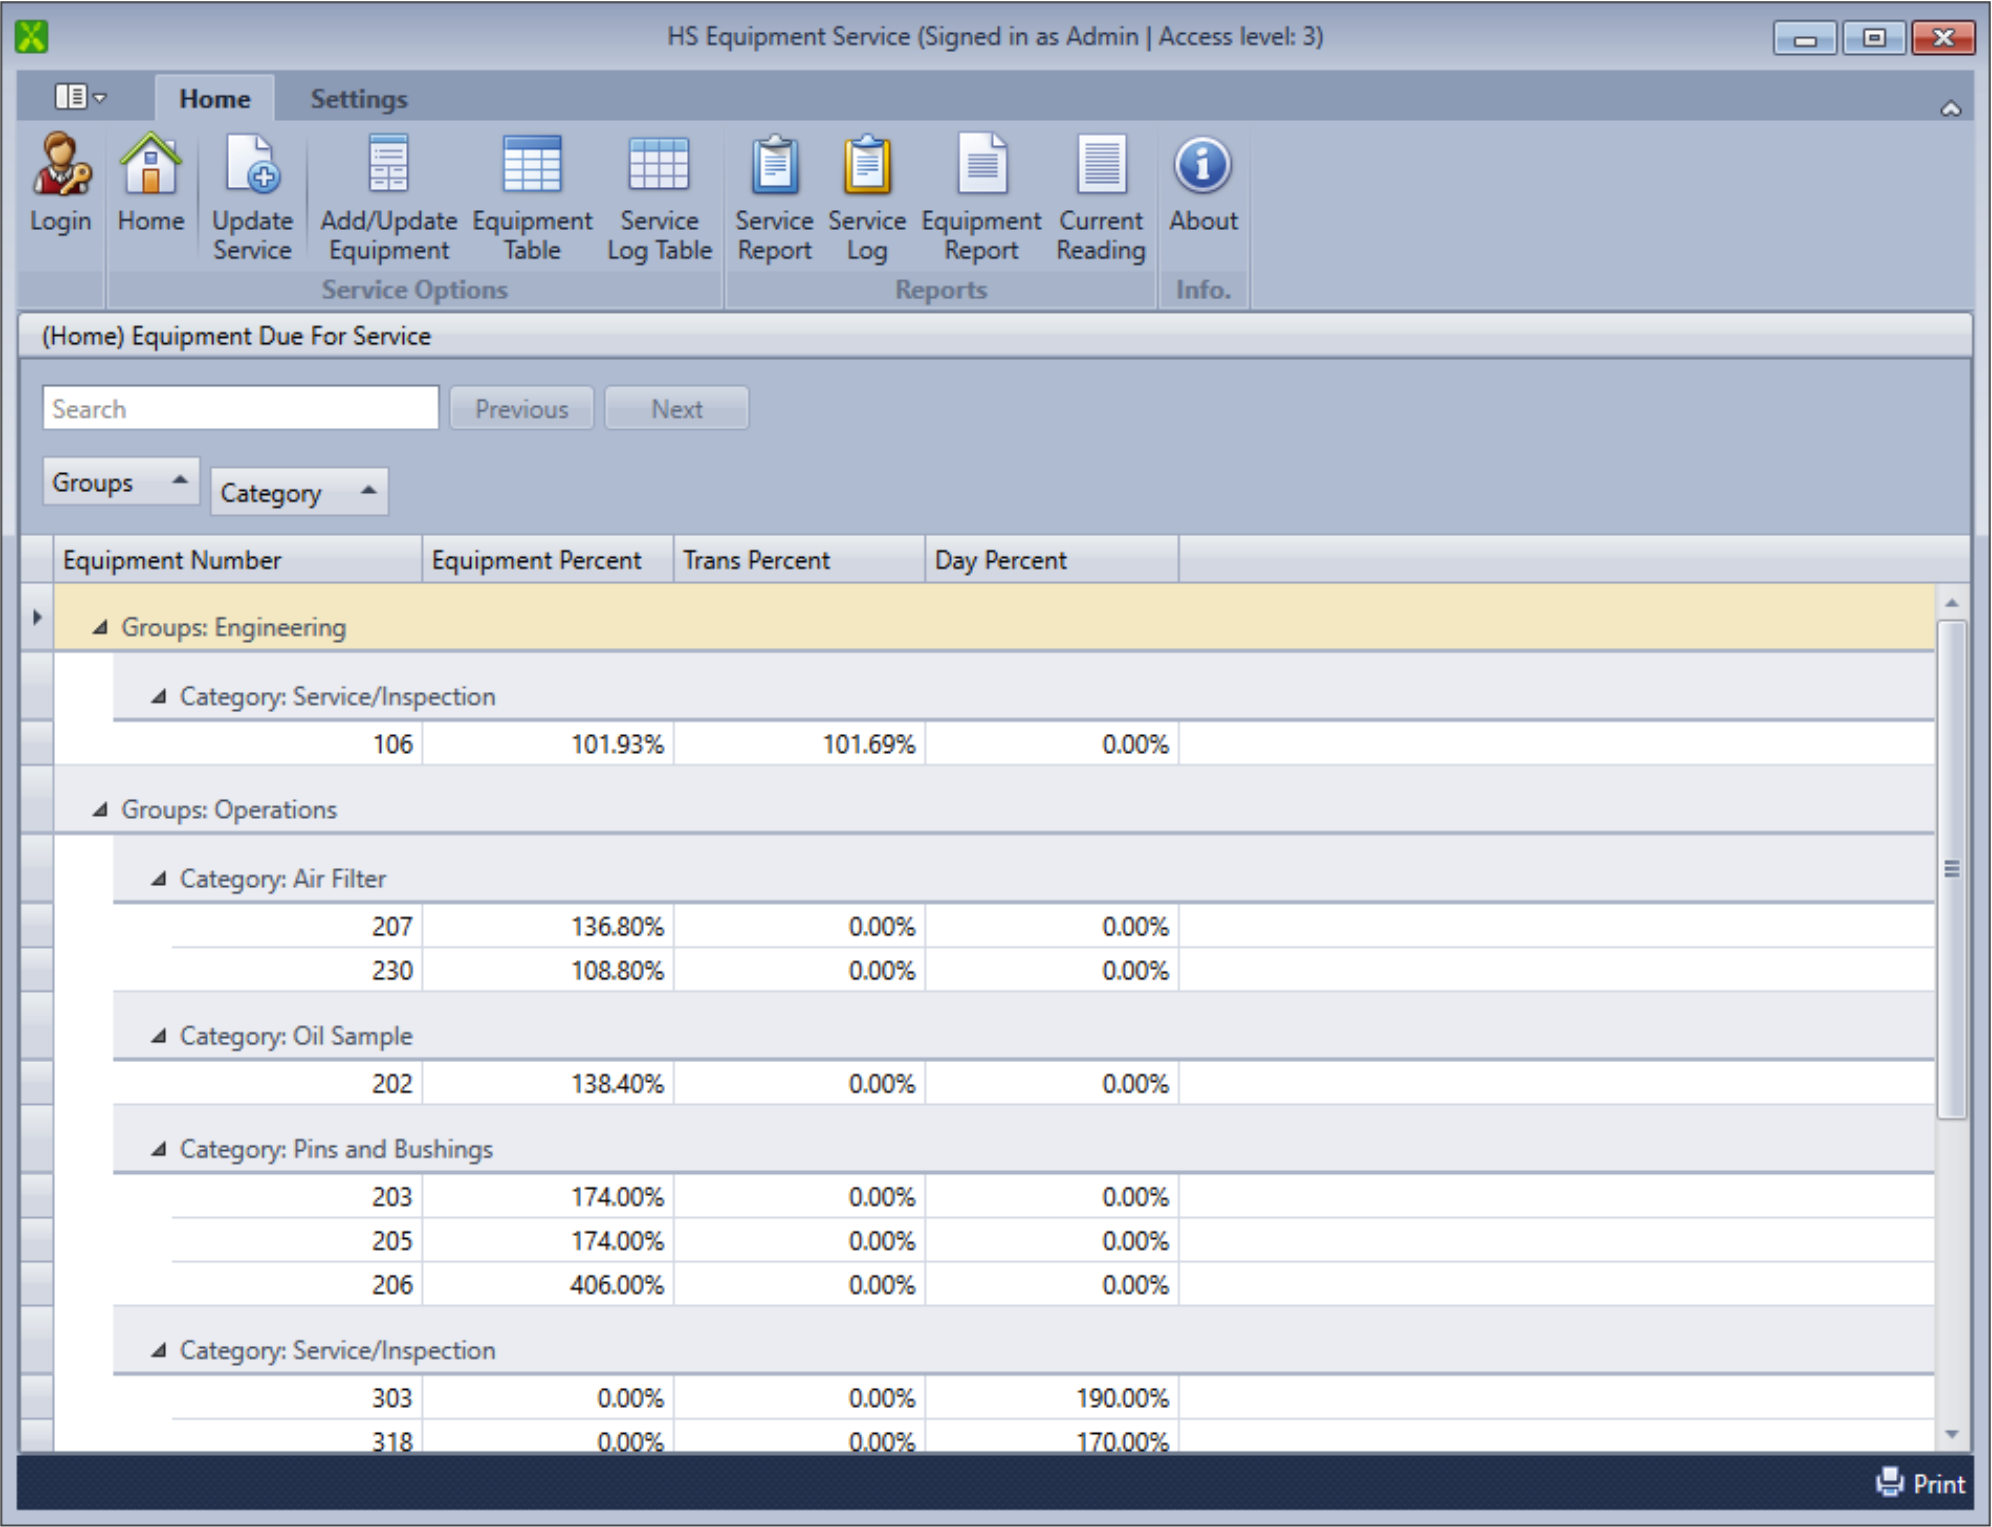Click the Print icon in status bar

1889,1482
